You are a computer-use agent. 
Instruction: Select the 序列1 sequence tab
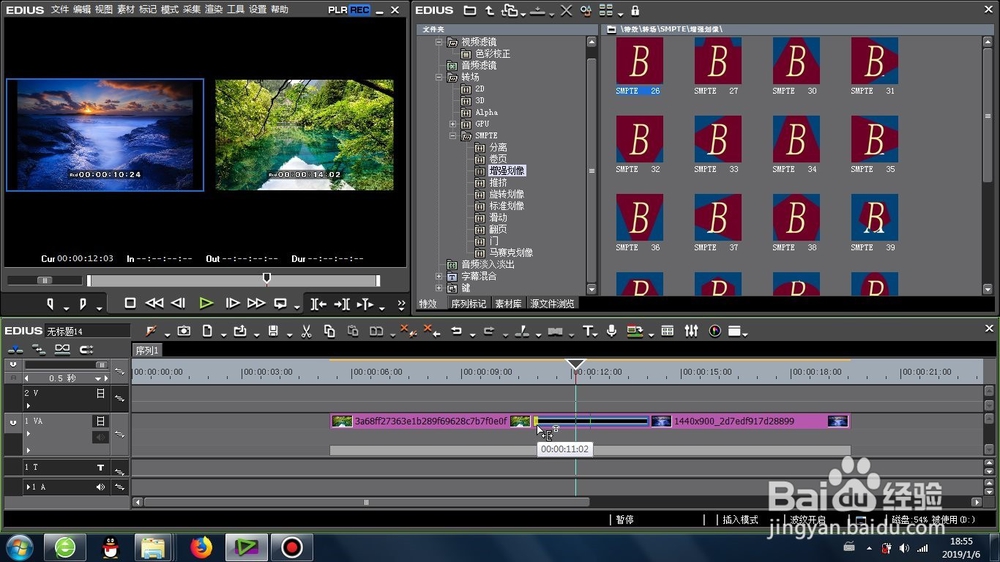(x=147, y=350)
